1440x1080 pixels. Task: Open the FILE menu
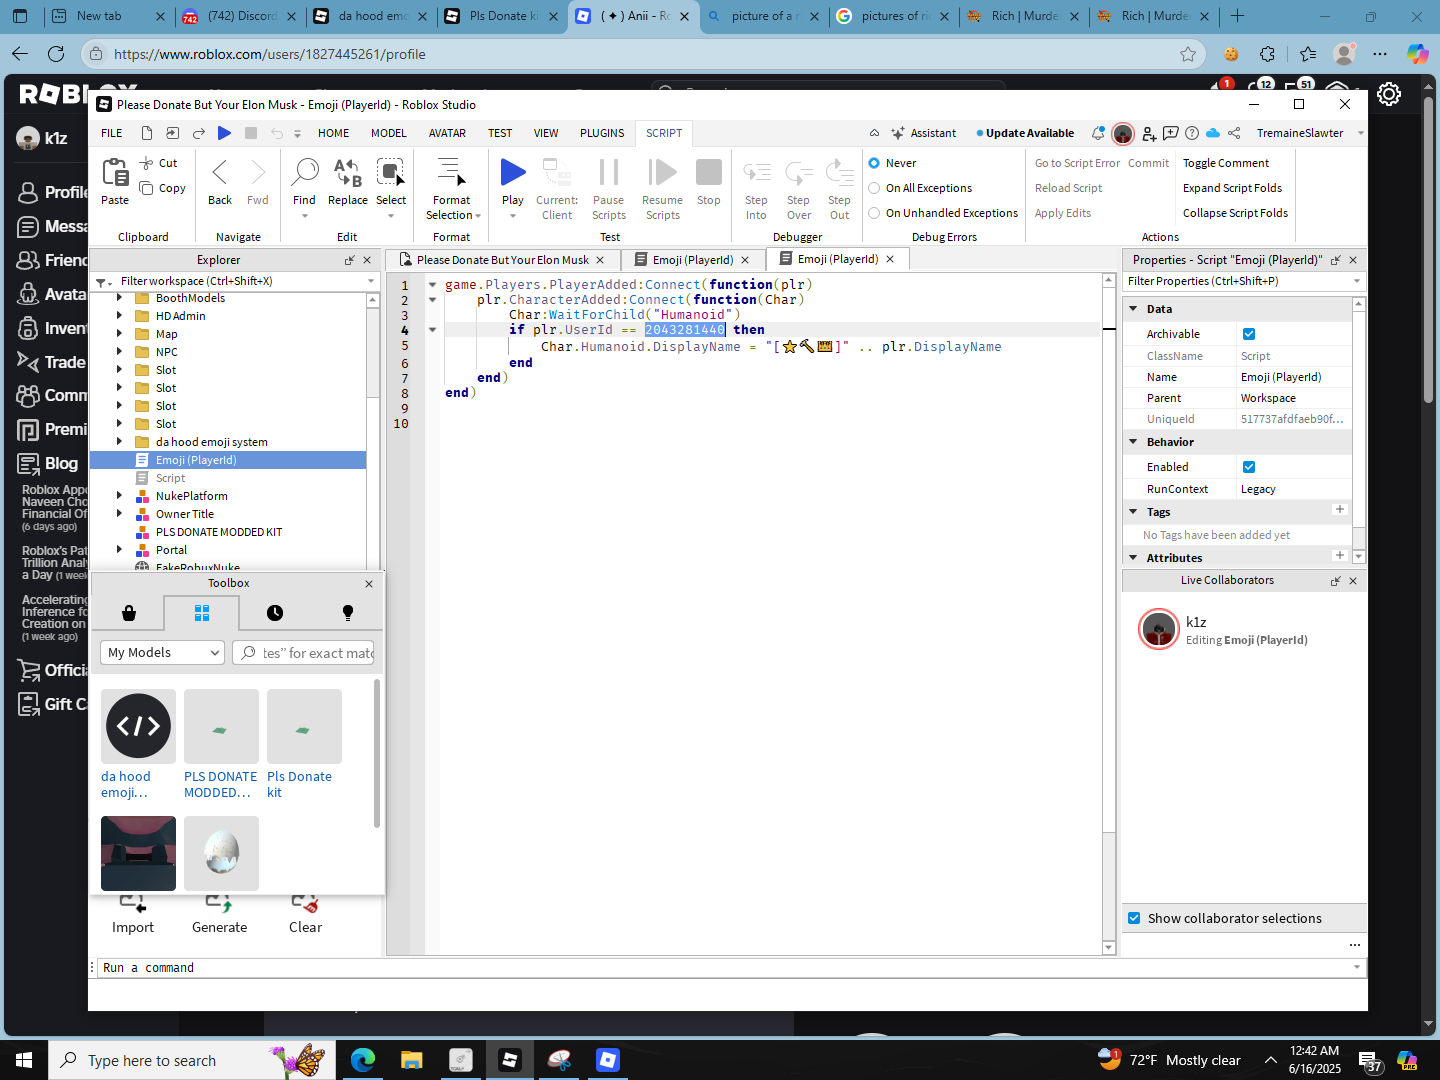click(x=112, y=133)
